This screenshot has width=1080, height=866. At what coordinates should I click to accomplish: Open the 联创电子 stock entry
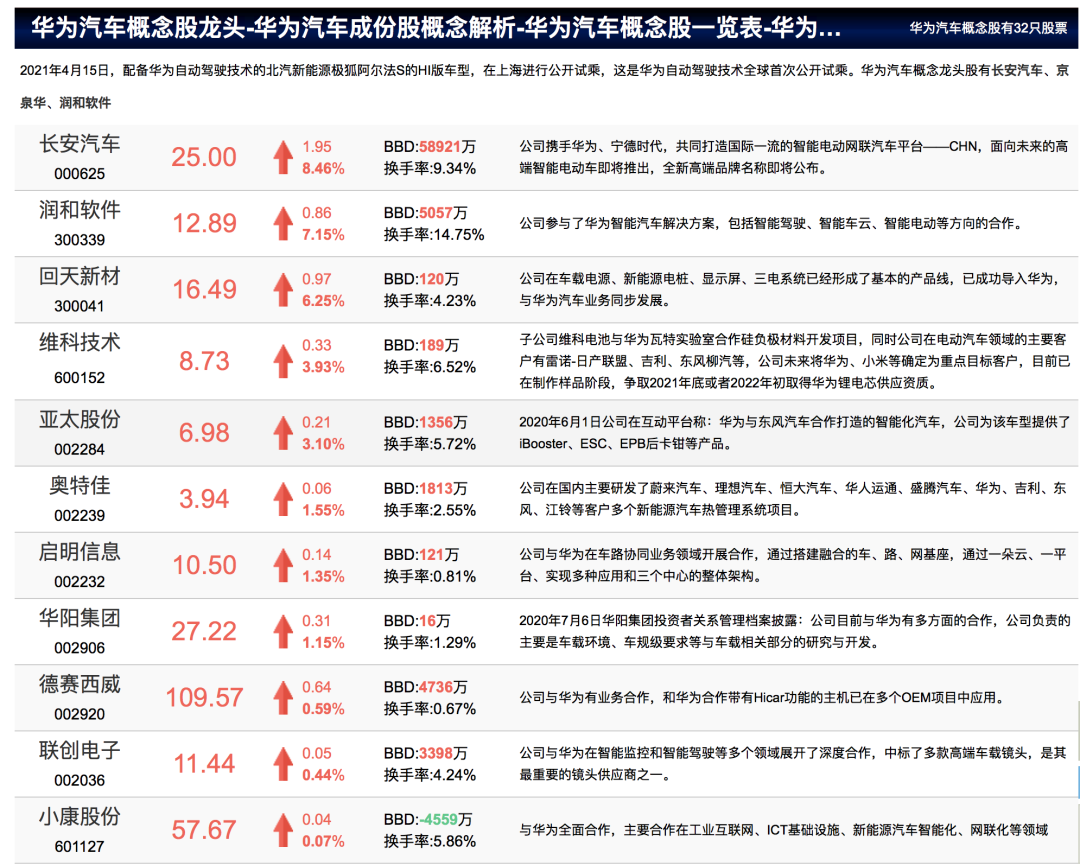79,750
